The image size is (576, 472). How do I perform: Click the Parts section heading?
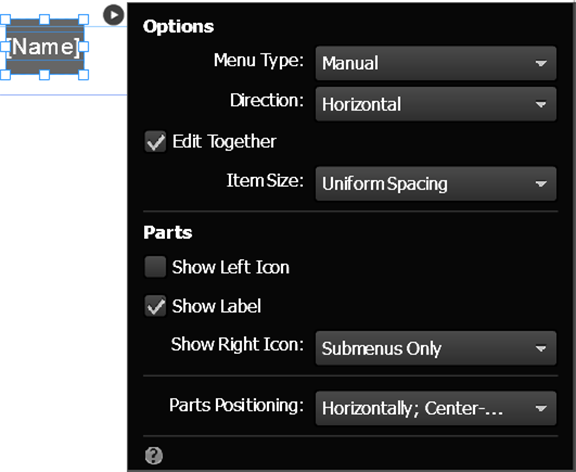[x=168, y=233]
